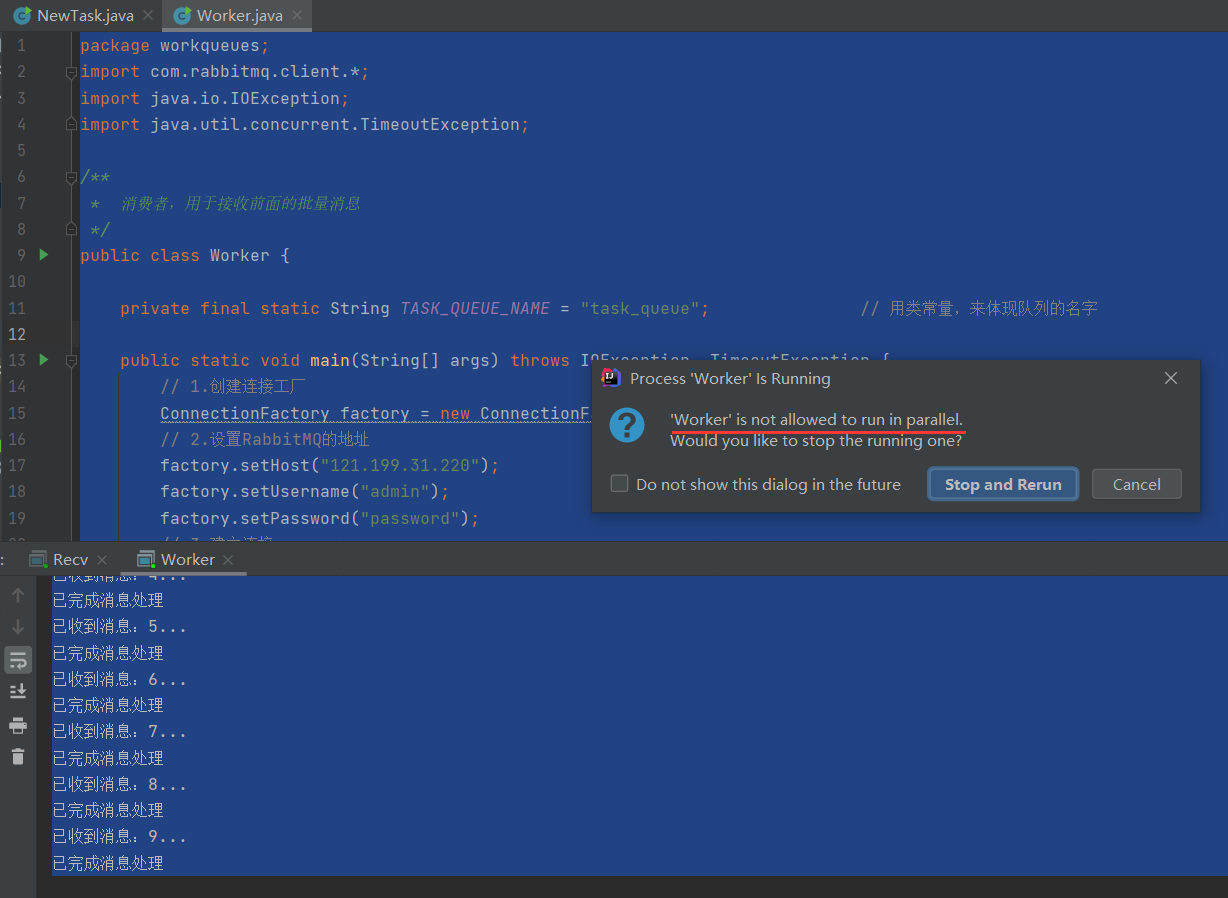The height and width of the screenshot is (898, 1228).
Task: Click the blue question mark dialog icon
Action: point(627,424)
